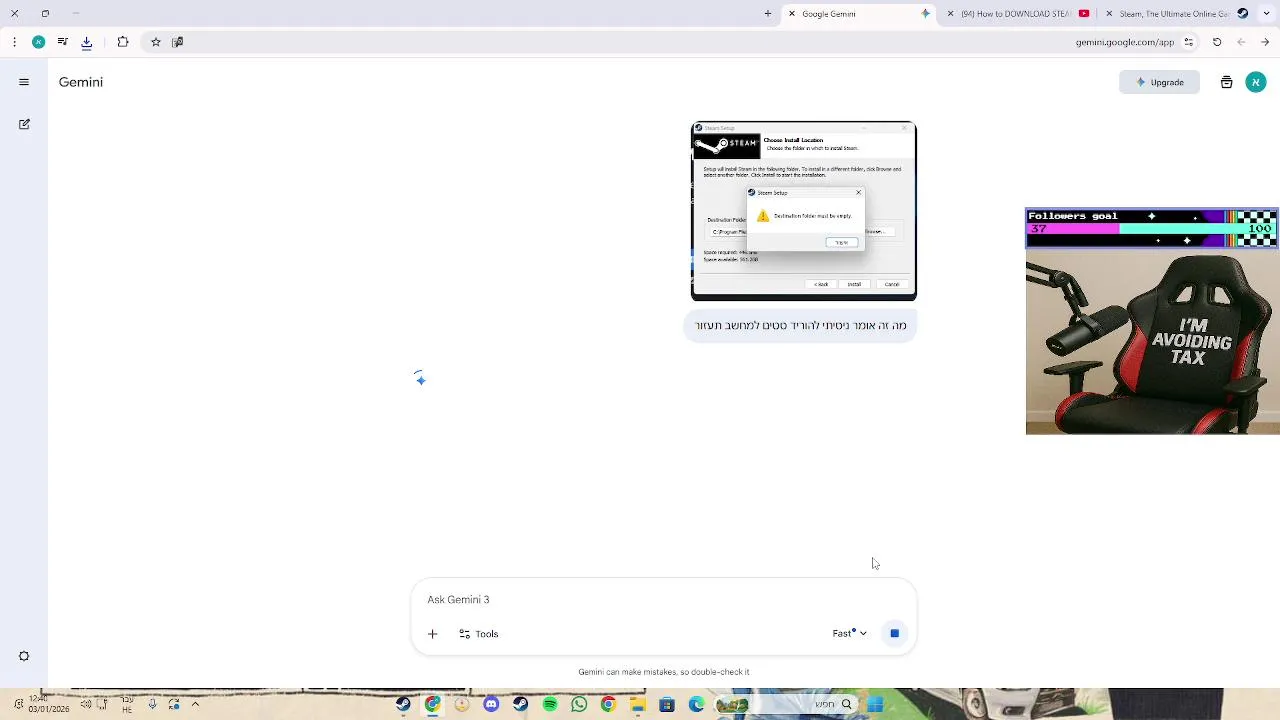
Task: Close the Steam website tab
Action: [x=1109, y=14]
